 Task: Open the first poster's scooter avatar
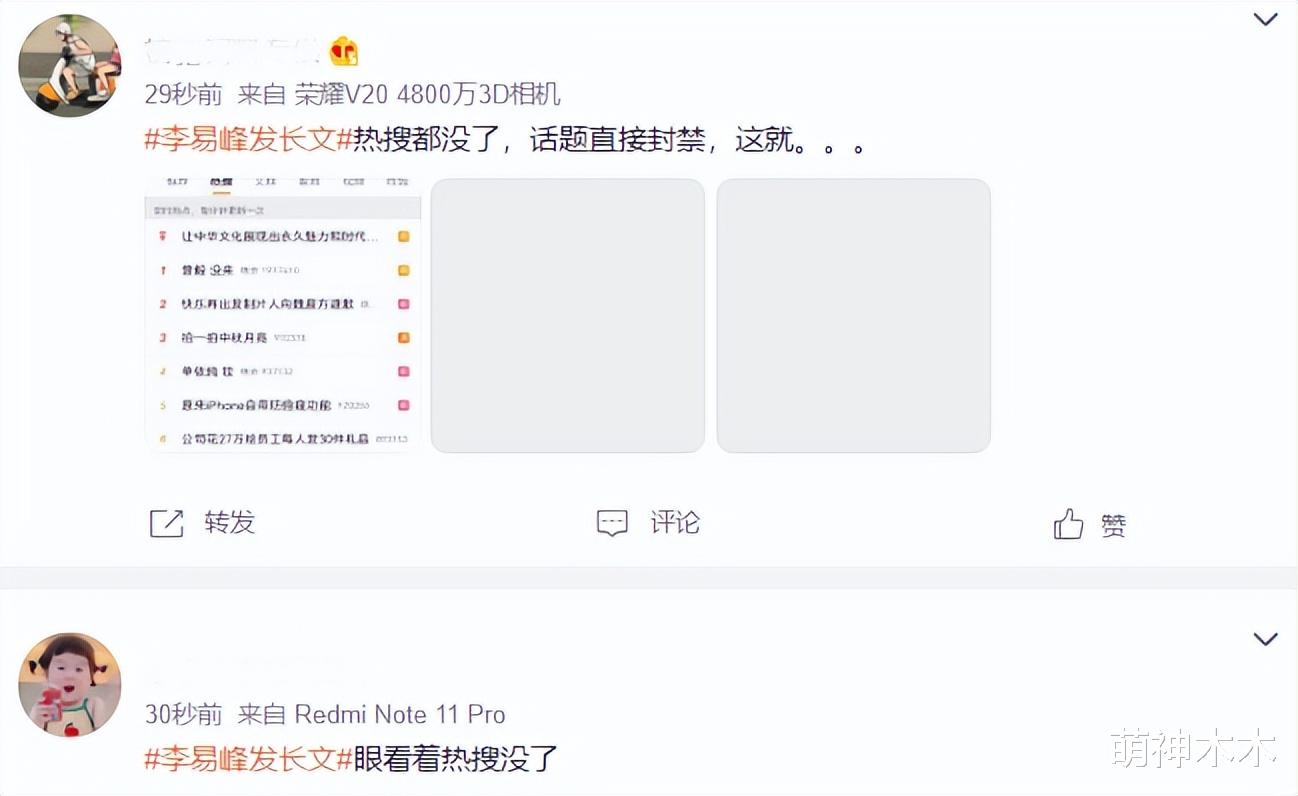click(69, 66)
